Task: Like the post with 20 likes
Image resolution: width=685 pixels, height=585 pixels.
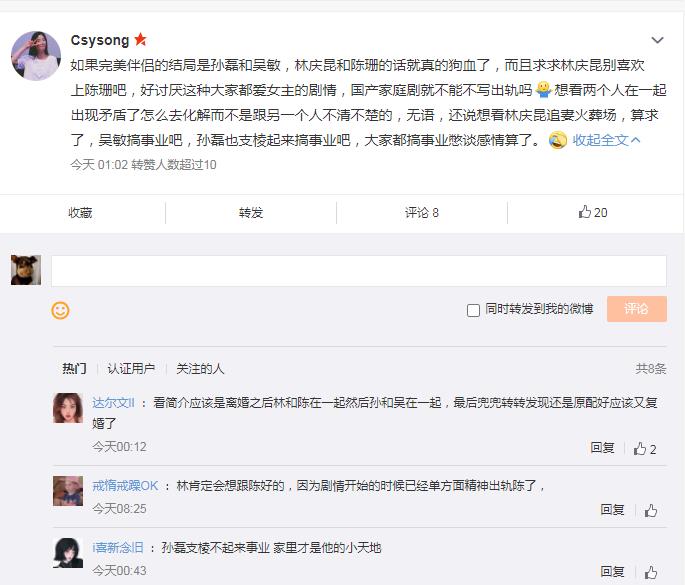Action: 593,212
